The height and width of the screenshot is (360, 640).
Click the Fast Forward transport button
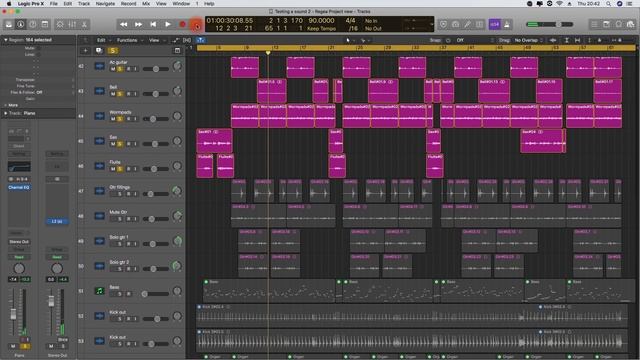[x=138, y=24]
